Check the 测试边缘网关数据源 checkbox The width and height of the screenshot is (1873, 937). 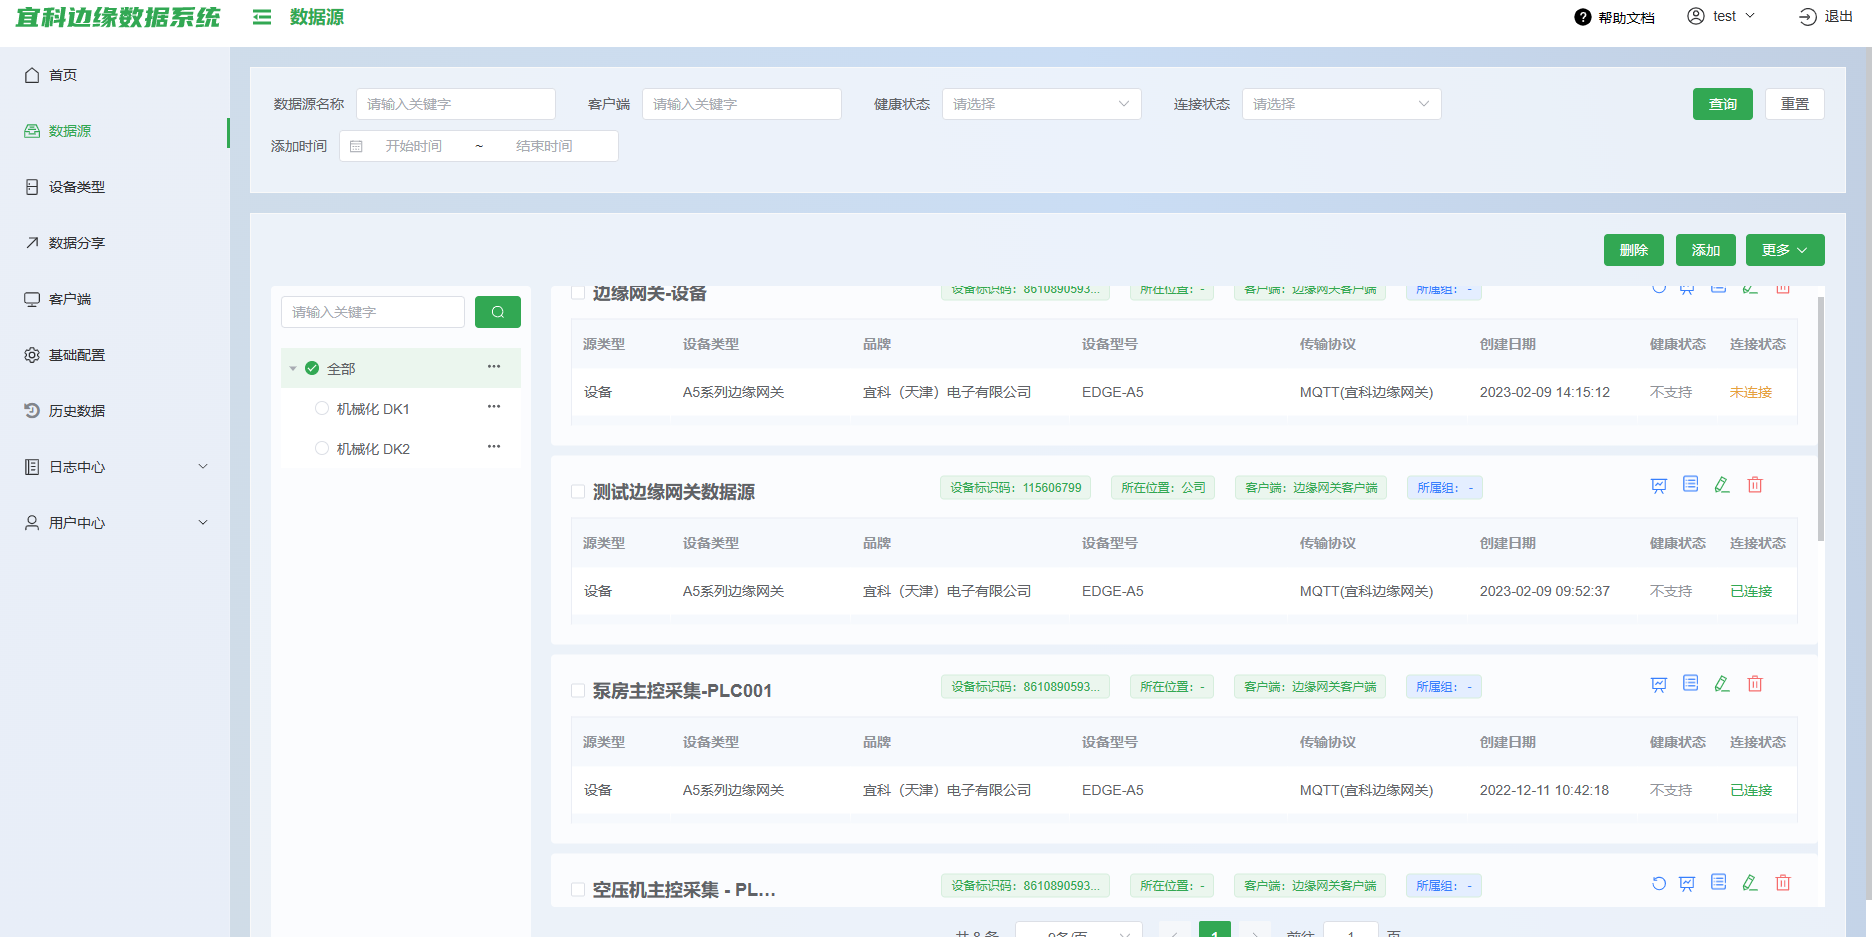(578, 492)
